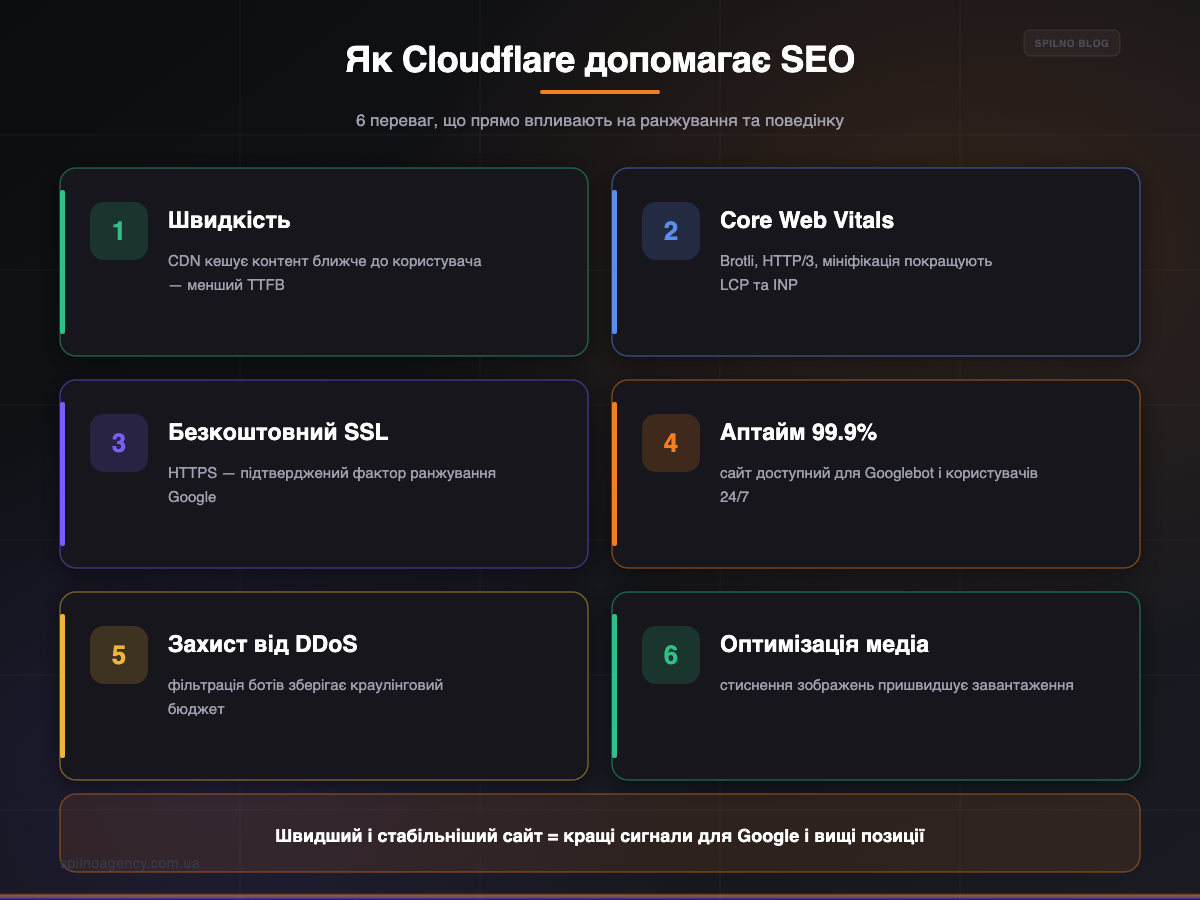The image size is (1200, 900).
Task: Click text "стиснення зображень пришвидшує завантаження"
Action: (897, 685)
